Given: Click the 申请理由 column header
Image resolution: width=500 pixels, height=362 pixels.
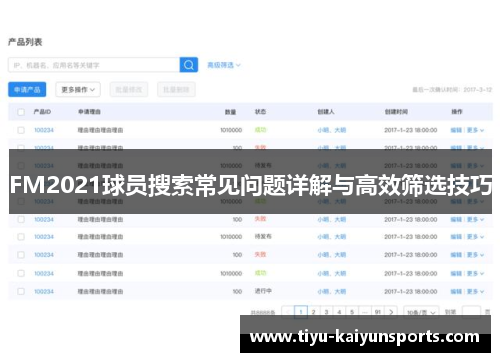Looking at the screenshot, I should click(89, 112).
